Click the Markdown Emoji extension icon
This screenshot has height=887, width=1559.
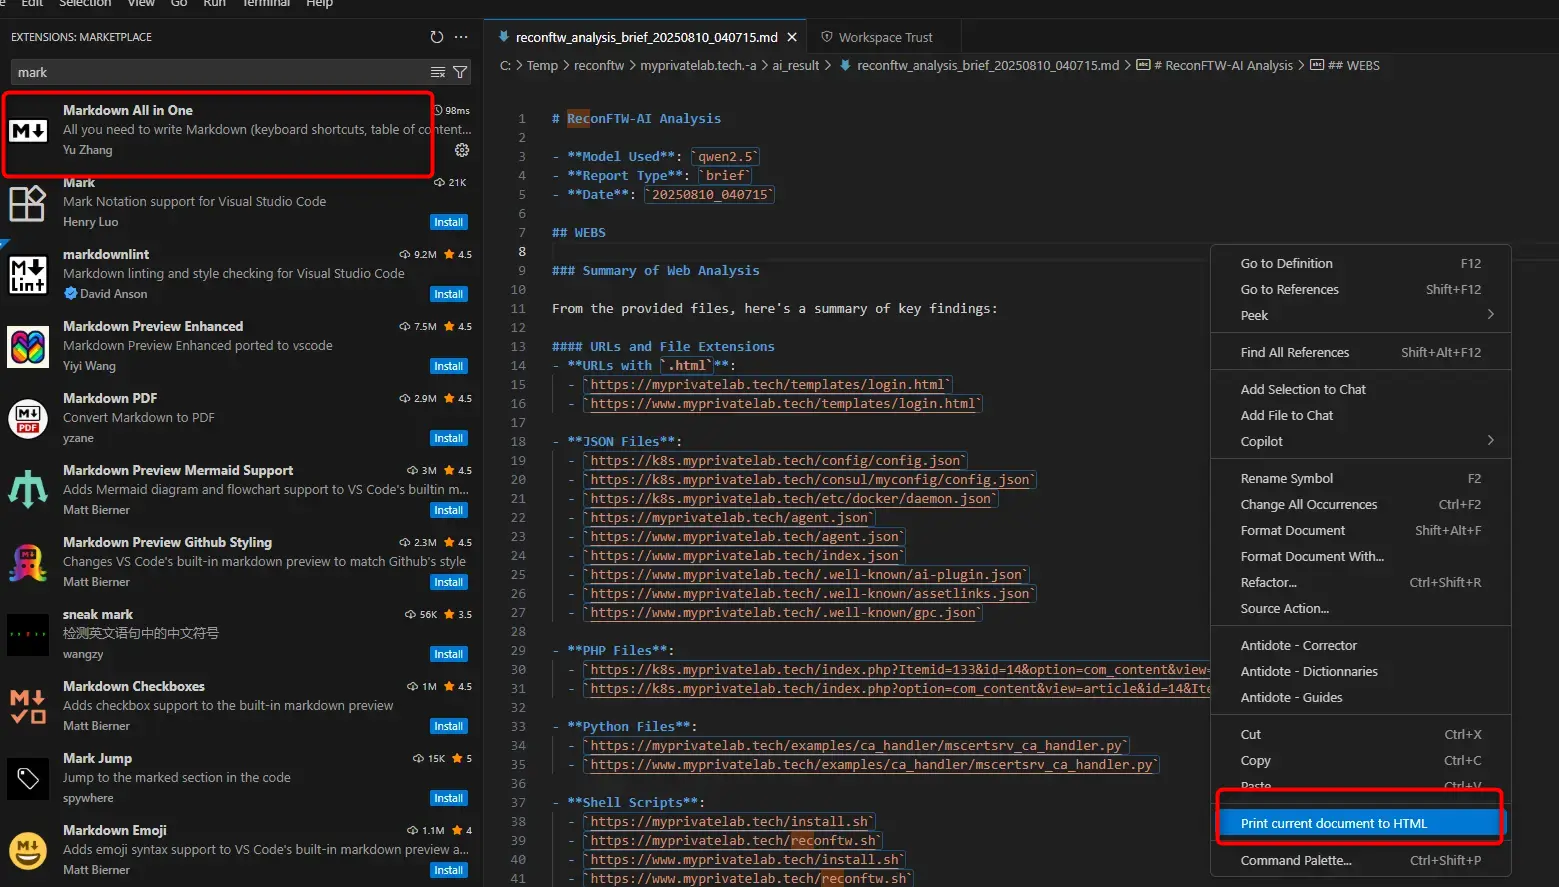click(x=27, y=850)
